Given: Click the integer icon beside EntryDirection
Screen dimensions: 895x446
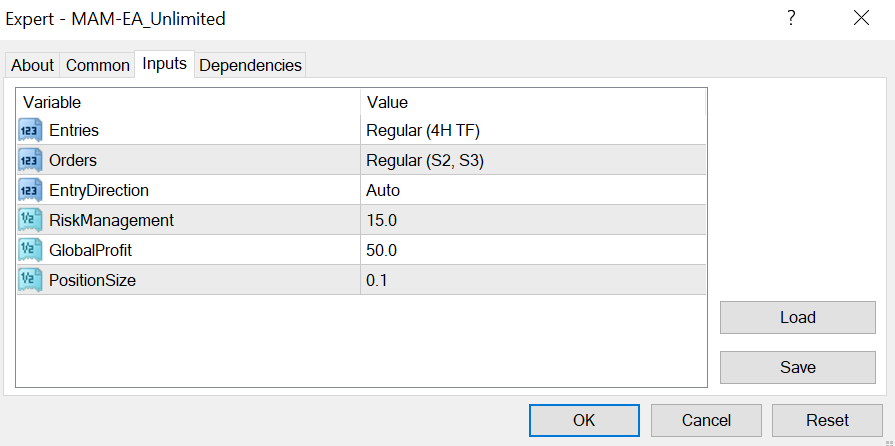Looking at the screenshot, I should (x=29, y=190).
